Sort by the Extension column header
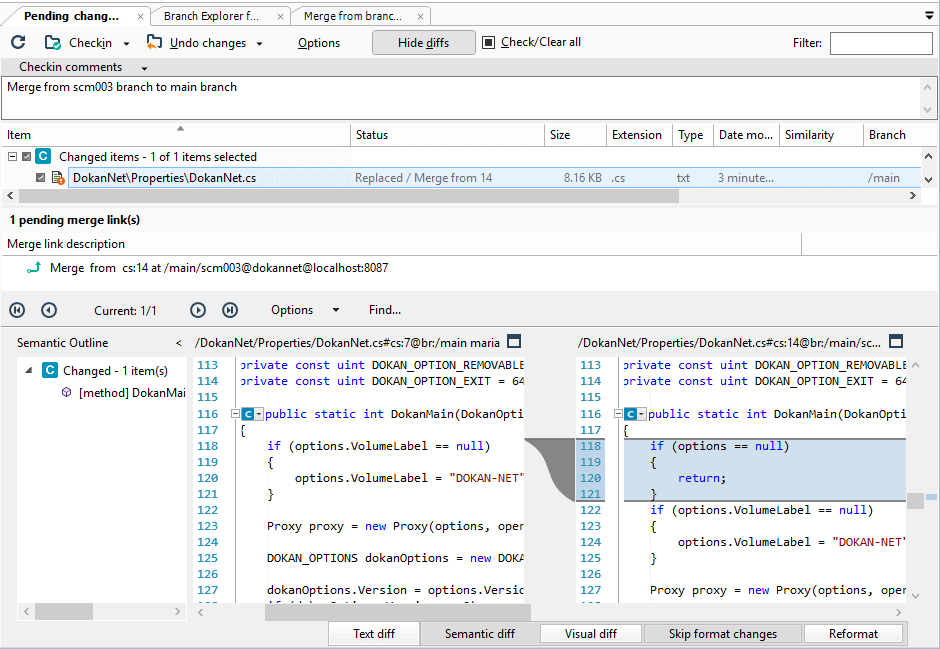Viewport: 940px width, 649px height. 639,135
